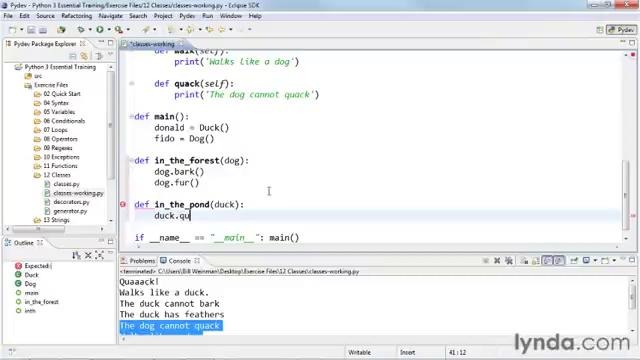Maximize the editor area
Viewport: 640px width, 360px height.
632,42
